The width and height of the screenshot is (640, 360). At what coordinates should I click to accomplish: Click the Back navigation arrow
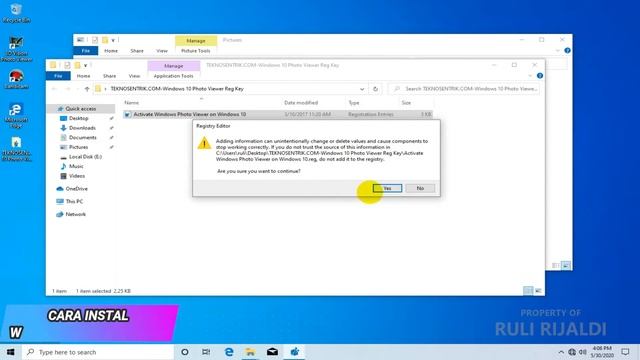click(x=55, y=89)
